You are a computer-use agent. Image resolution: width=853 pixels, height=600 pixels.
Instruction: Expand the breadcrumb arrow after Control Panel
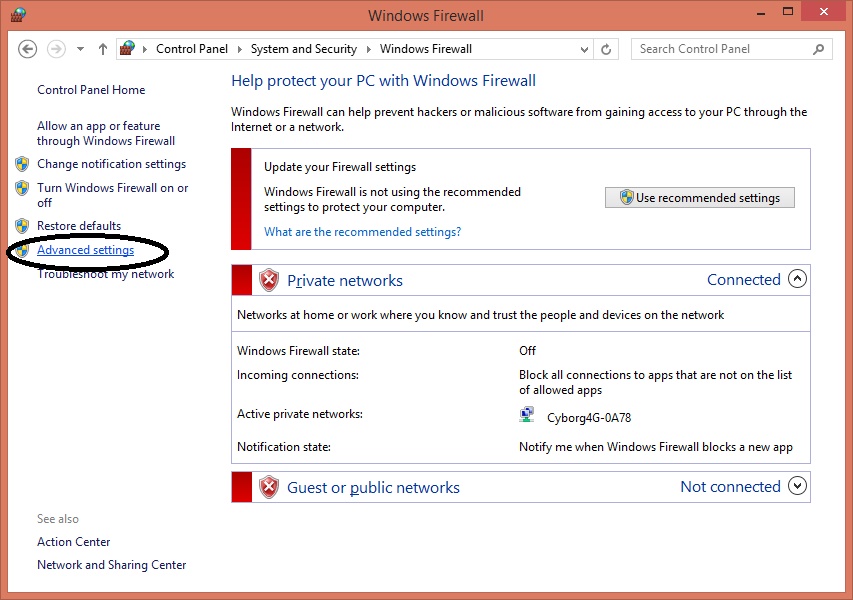pos(239,50)
